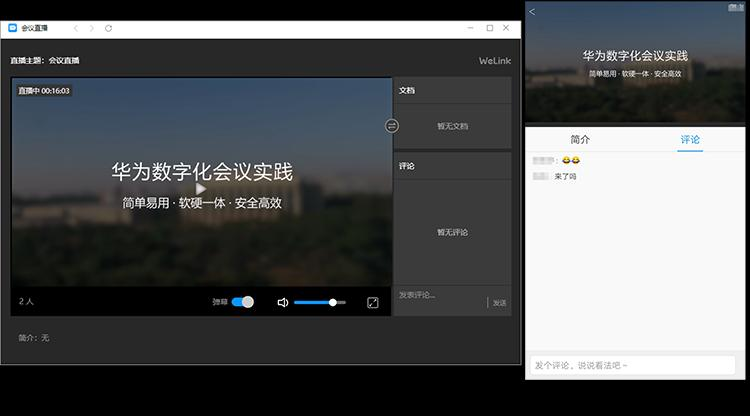Screen dimensions: 750x416
Task: Click the 暂无评论 placeholder text
Action: click(x=452, y=232)
